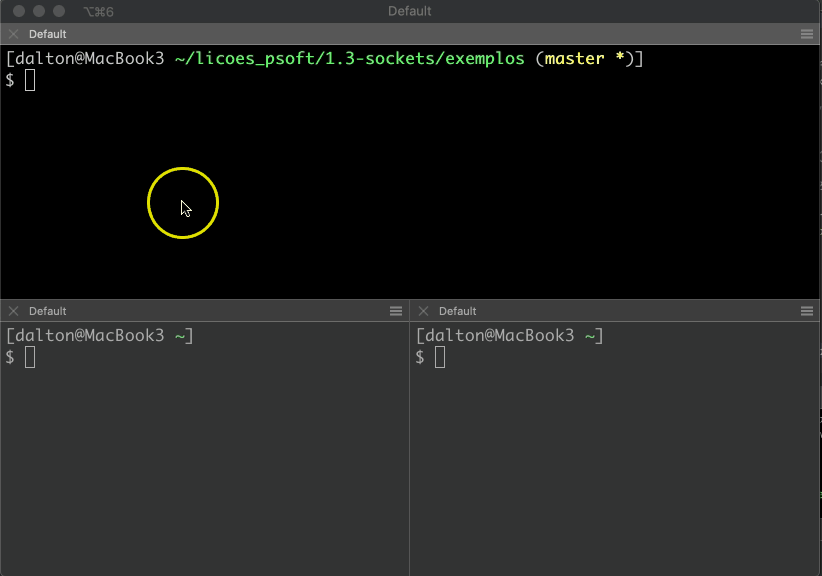Close the bottom-left terminal pane

pos(13,311)
